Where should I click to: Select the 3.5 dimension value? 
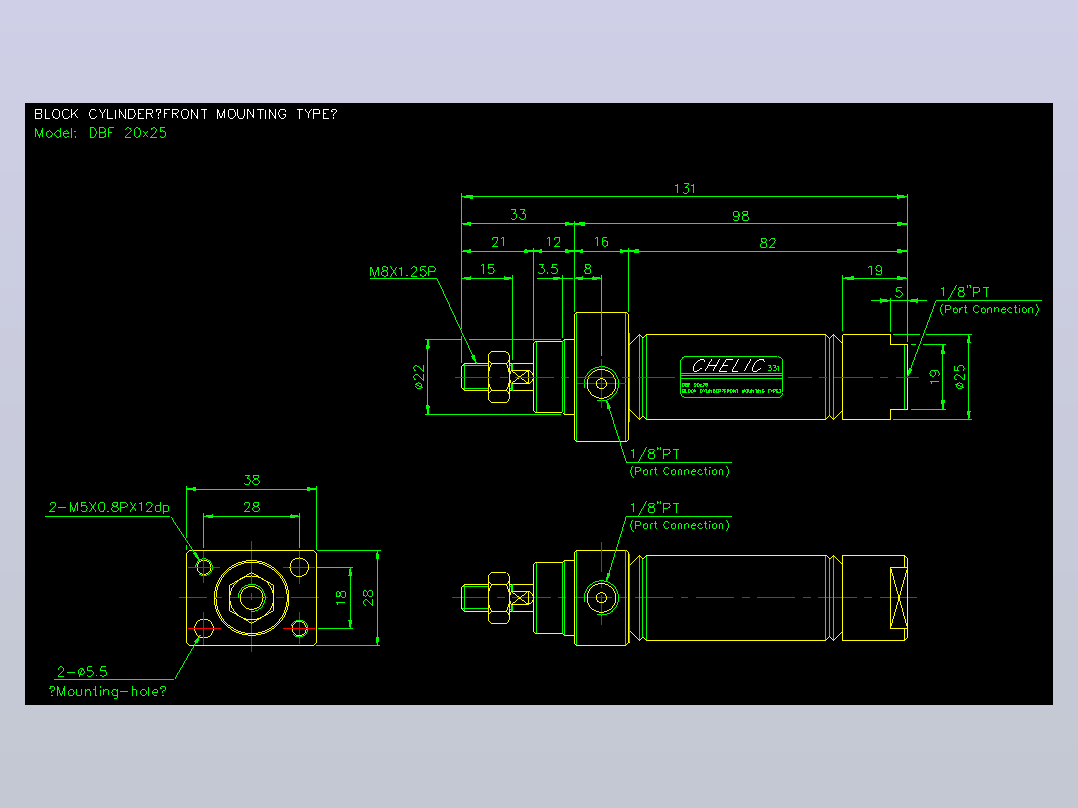[x=548, y=269]
